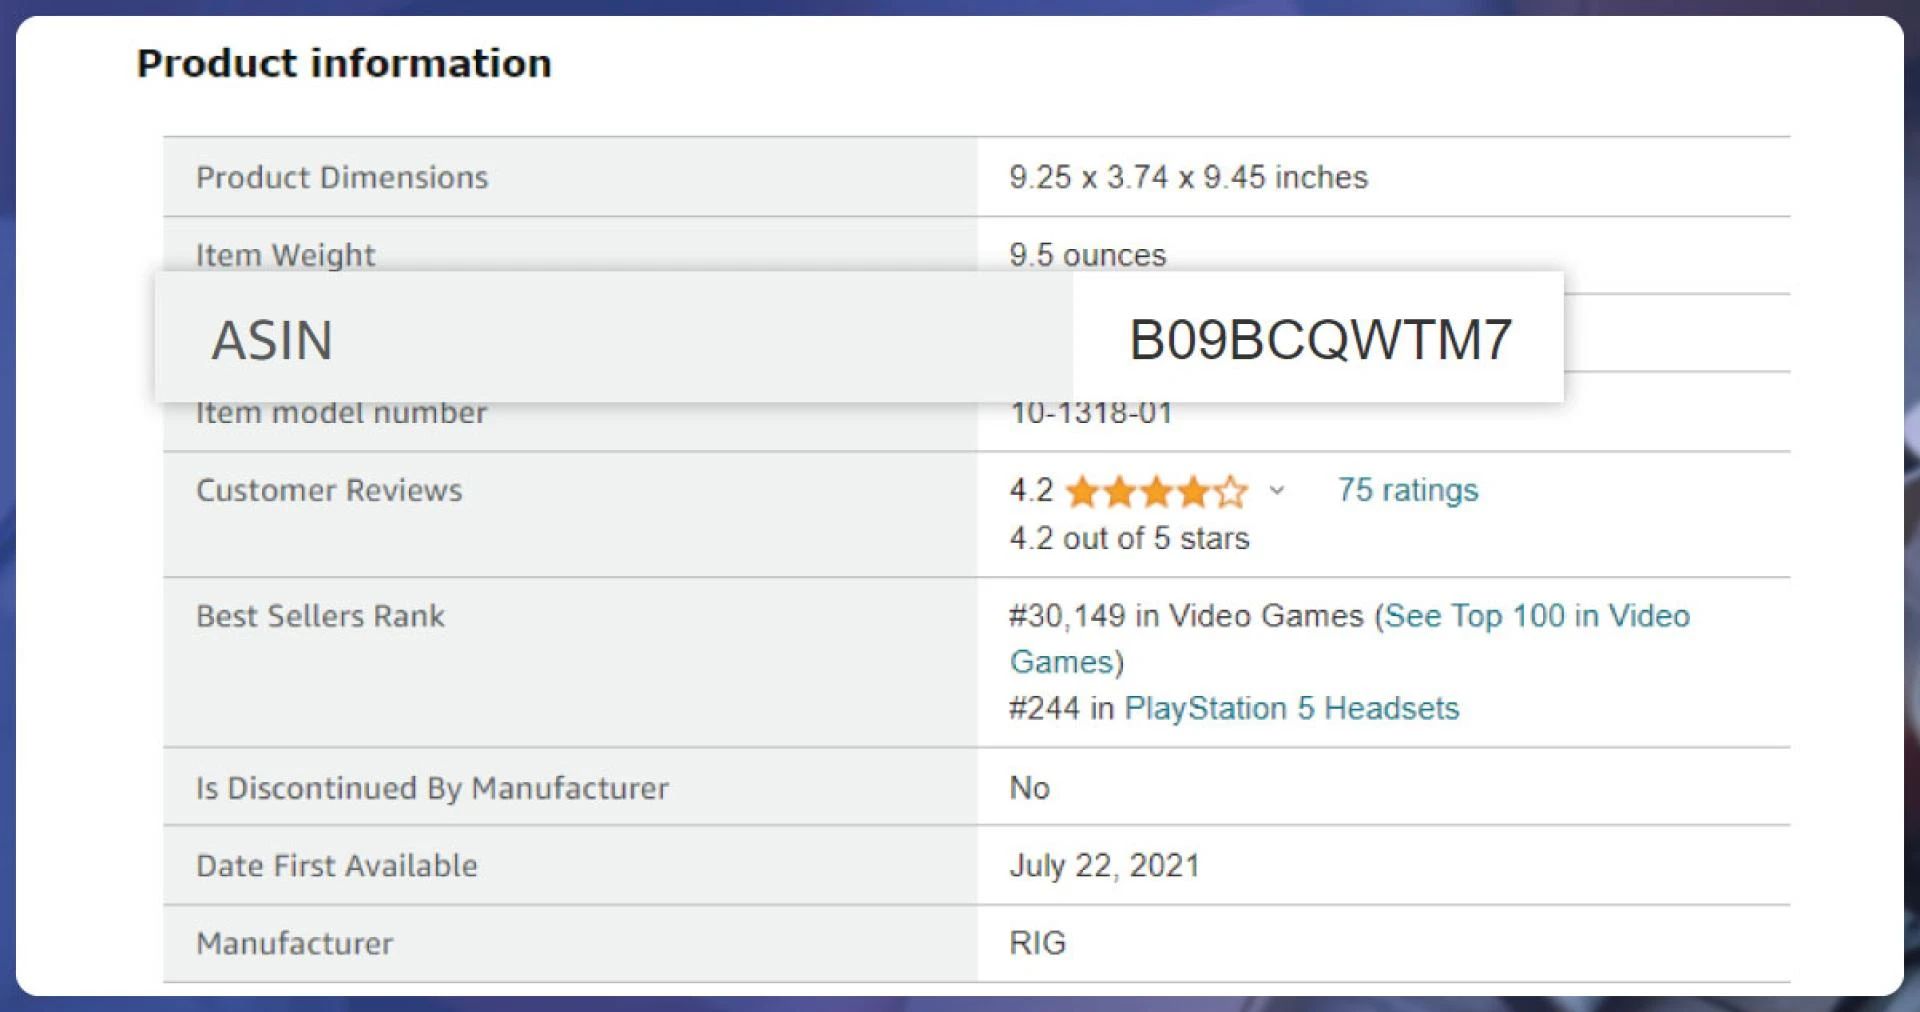Select the Product information heading
The width and height of the screenshot is (1920, 1012).
tap(344, 63)
